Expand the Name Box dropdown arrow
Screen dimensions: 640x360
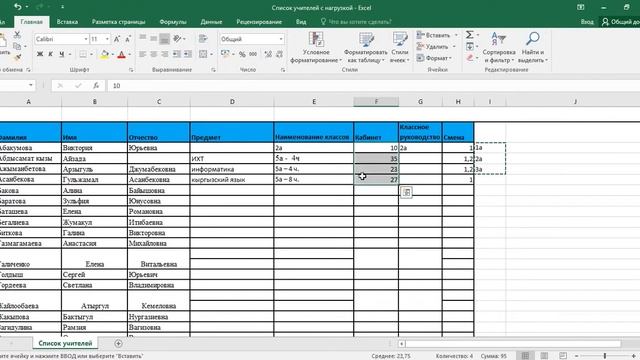click(31, 85)
